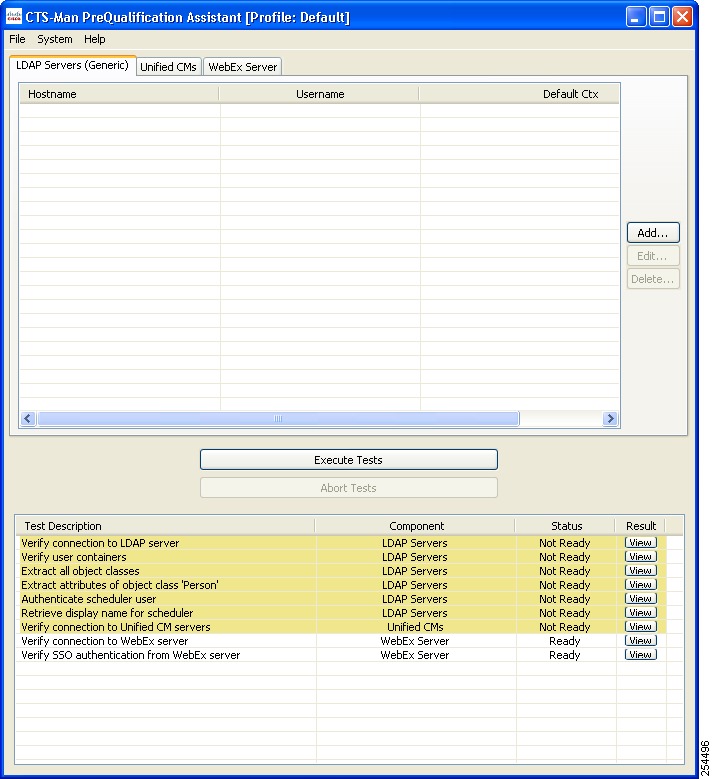Image resolution: width=712 pixels, height=779 pixels.
Task: Minimize the PreQualification Assistant window
Action: coord(636,17)
